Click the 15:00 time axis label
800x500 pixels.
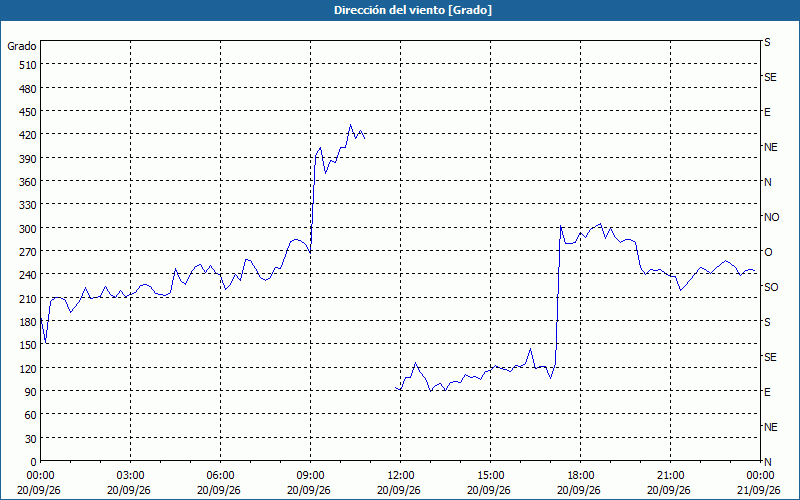pos(490,476)
